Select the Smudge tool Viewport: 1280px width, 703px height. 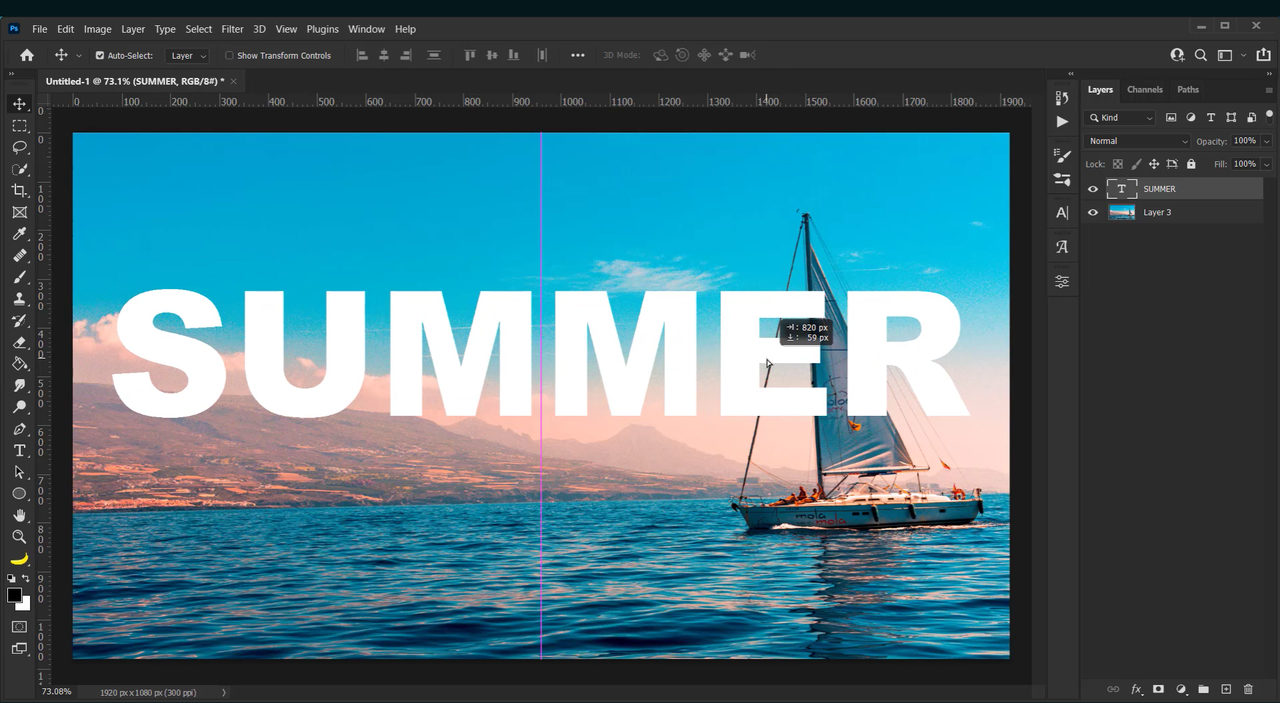point(19,386)
